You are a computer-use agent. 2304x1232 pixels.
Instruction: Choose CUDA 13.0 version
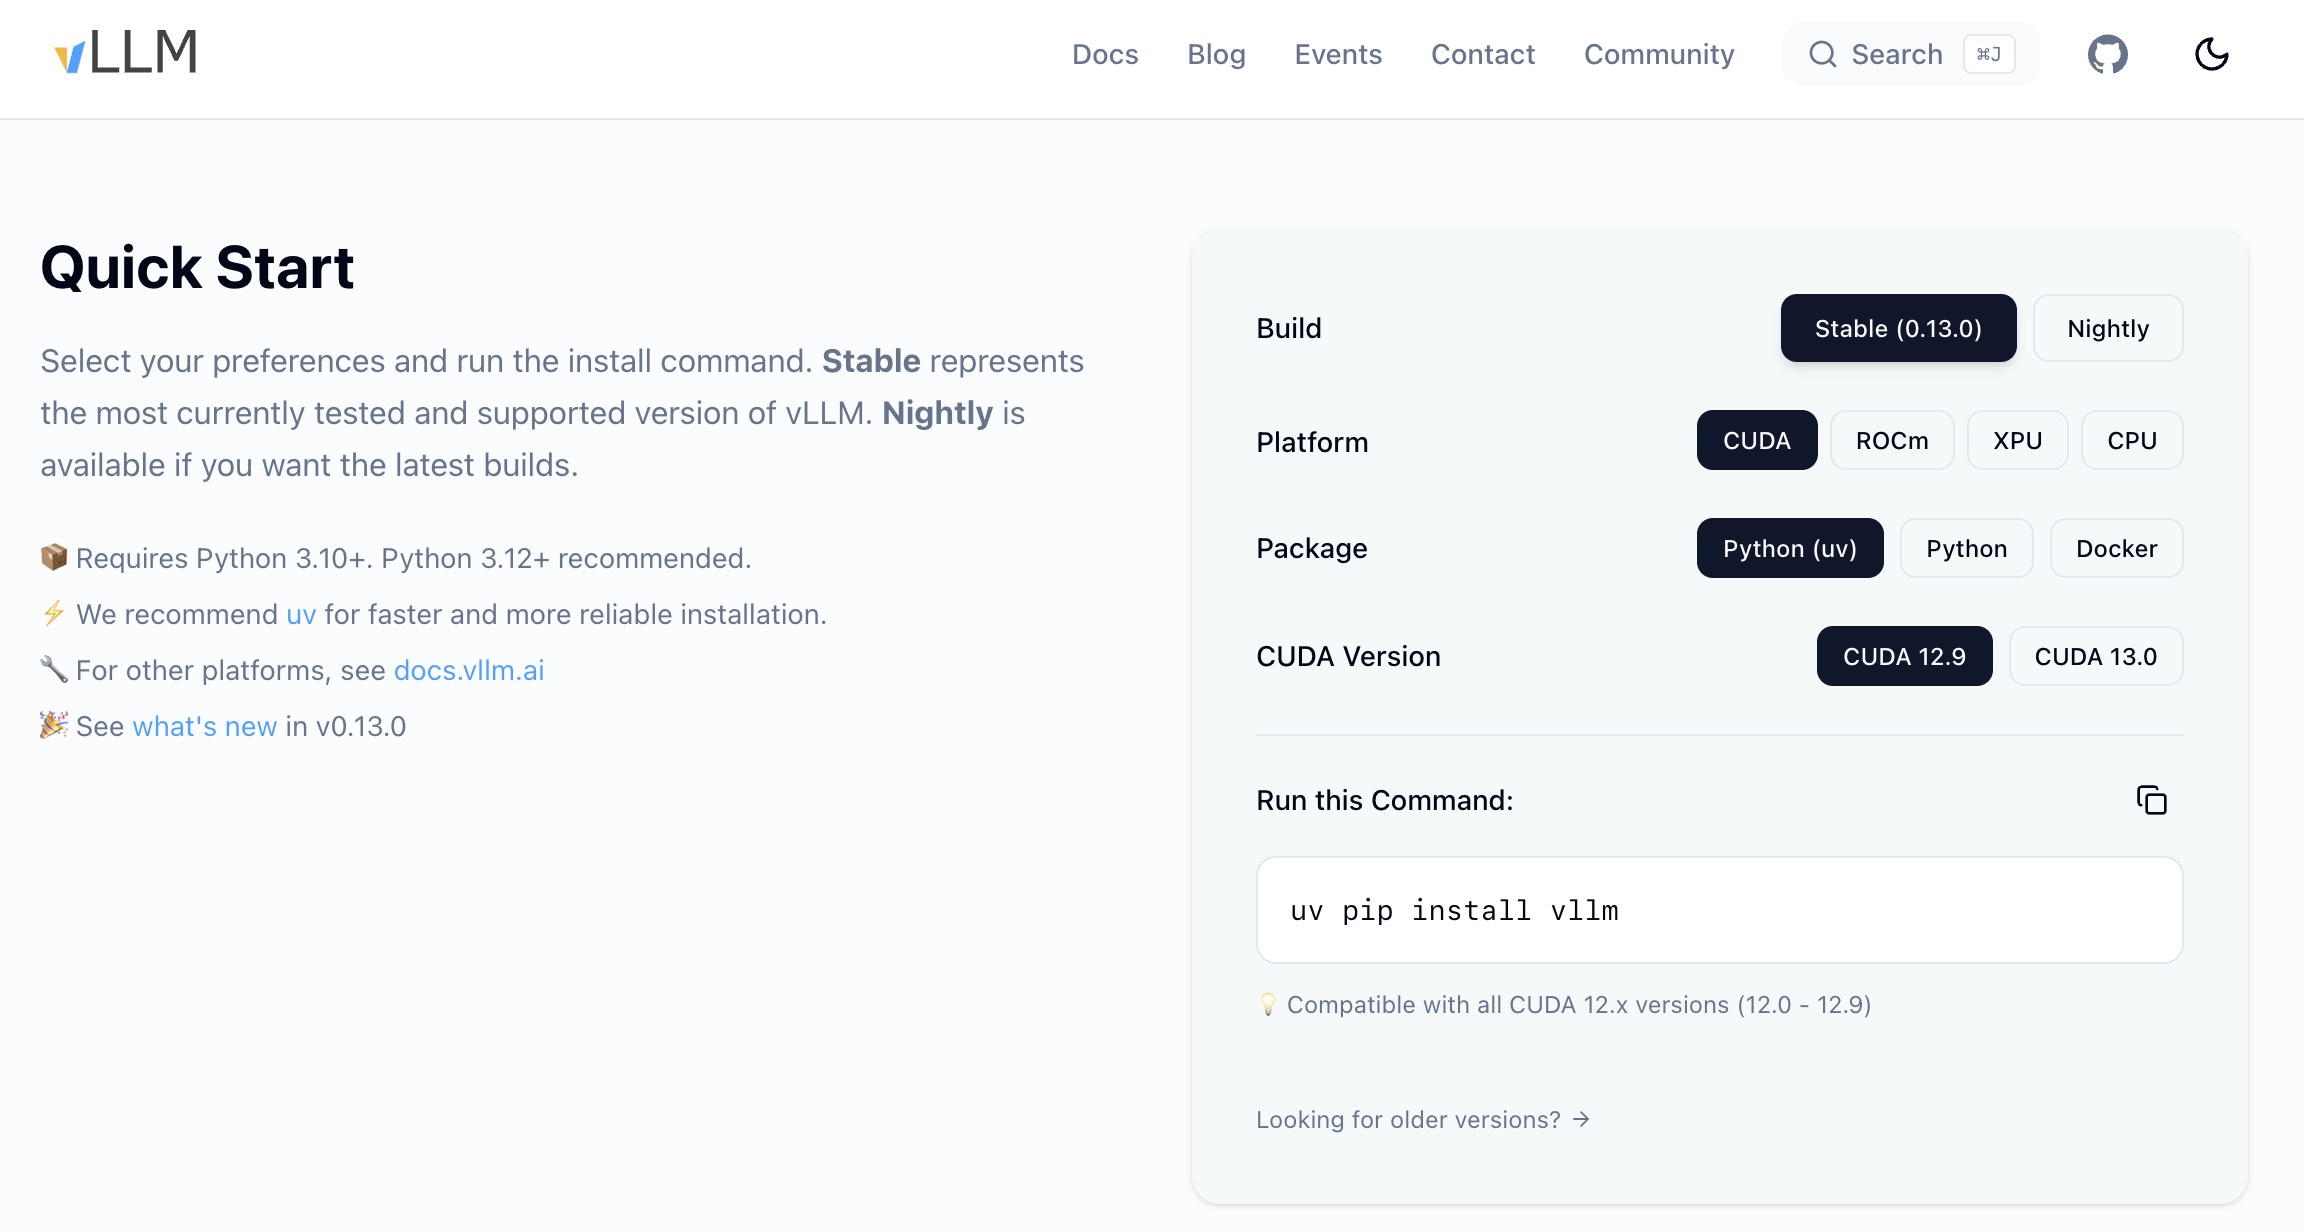tap(2096, 656)
